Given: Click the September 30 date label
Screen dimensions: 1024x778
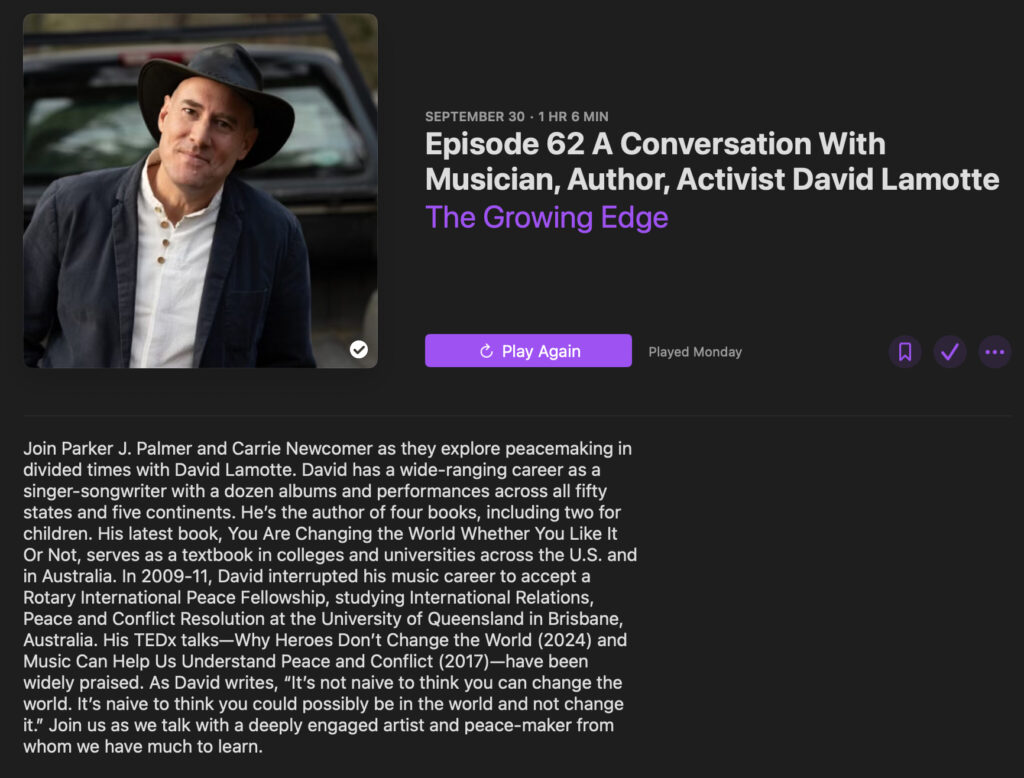Looking at the screenshot, I should coord(475,116).
